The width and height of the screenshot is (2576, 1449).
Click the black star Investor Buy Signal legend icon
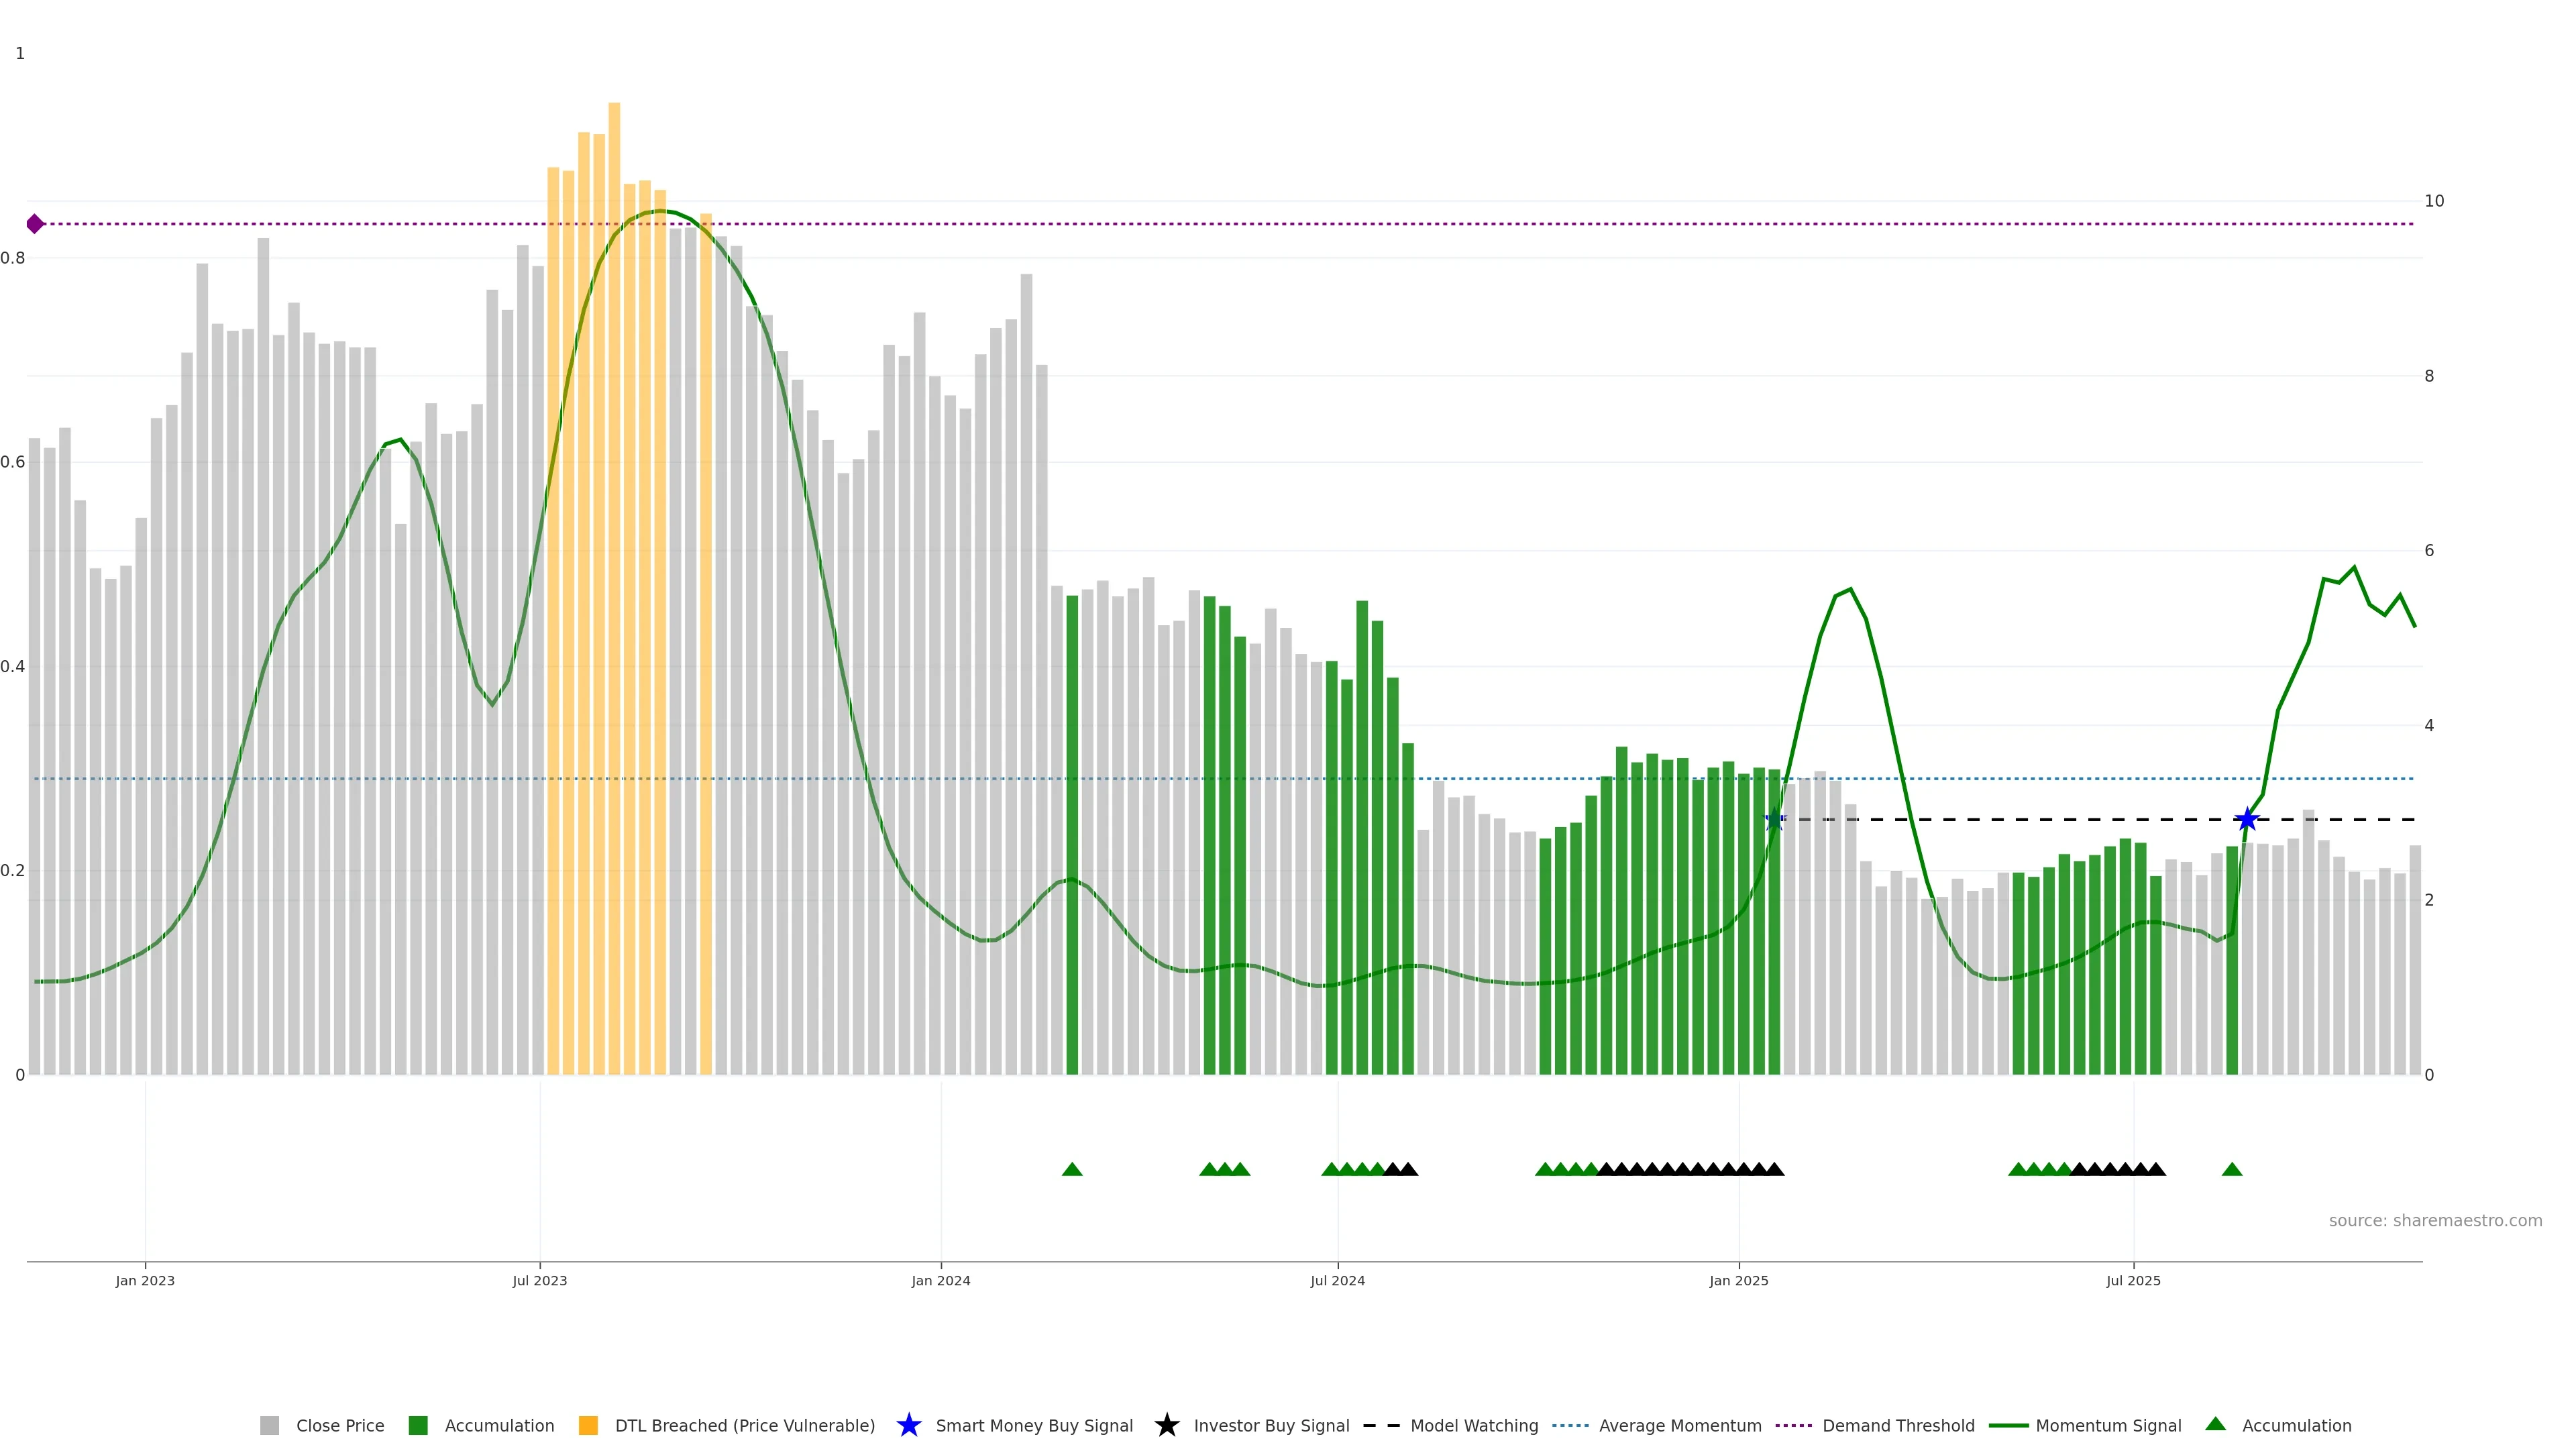(x=1166, y=1425)
